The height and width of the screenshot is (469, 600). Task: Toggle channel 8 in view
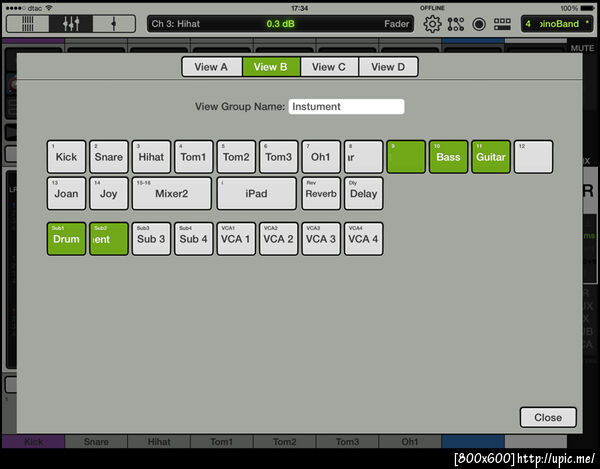(x=364, y=157)
